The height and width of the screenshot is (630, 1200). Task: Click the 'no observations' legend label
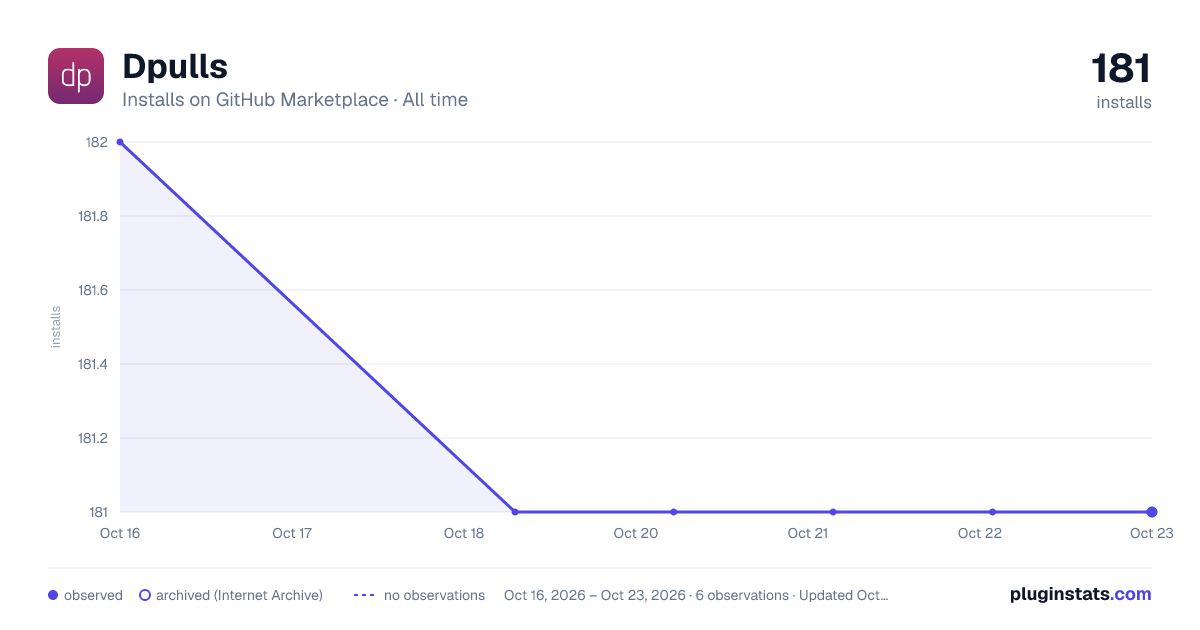coord(434,595)
